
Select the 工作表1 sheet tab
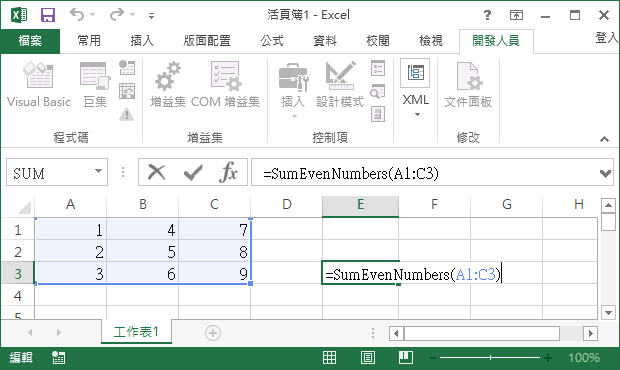[136, 331]
